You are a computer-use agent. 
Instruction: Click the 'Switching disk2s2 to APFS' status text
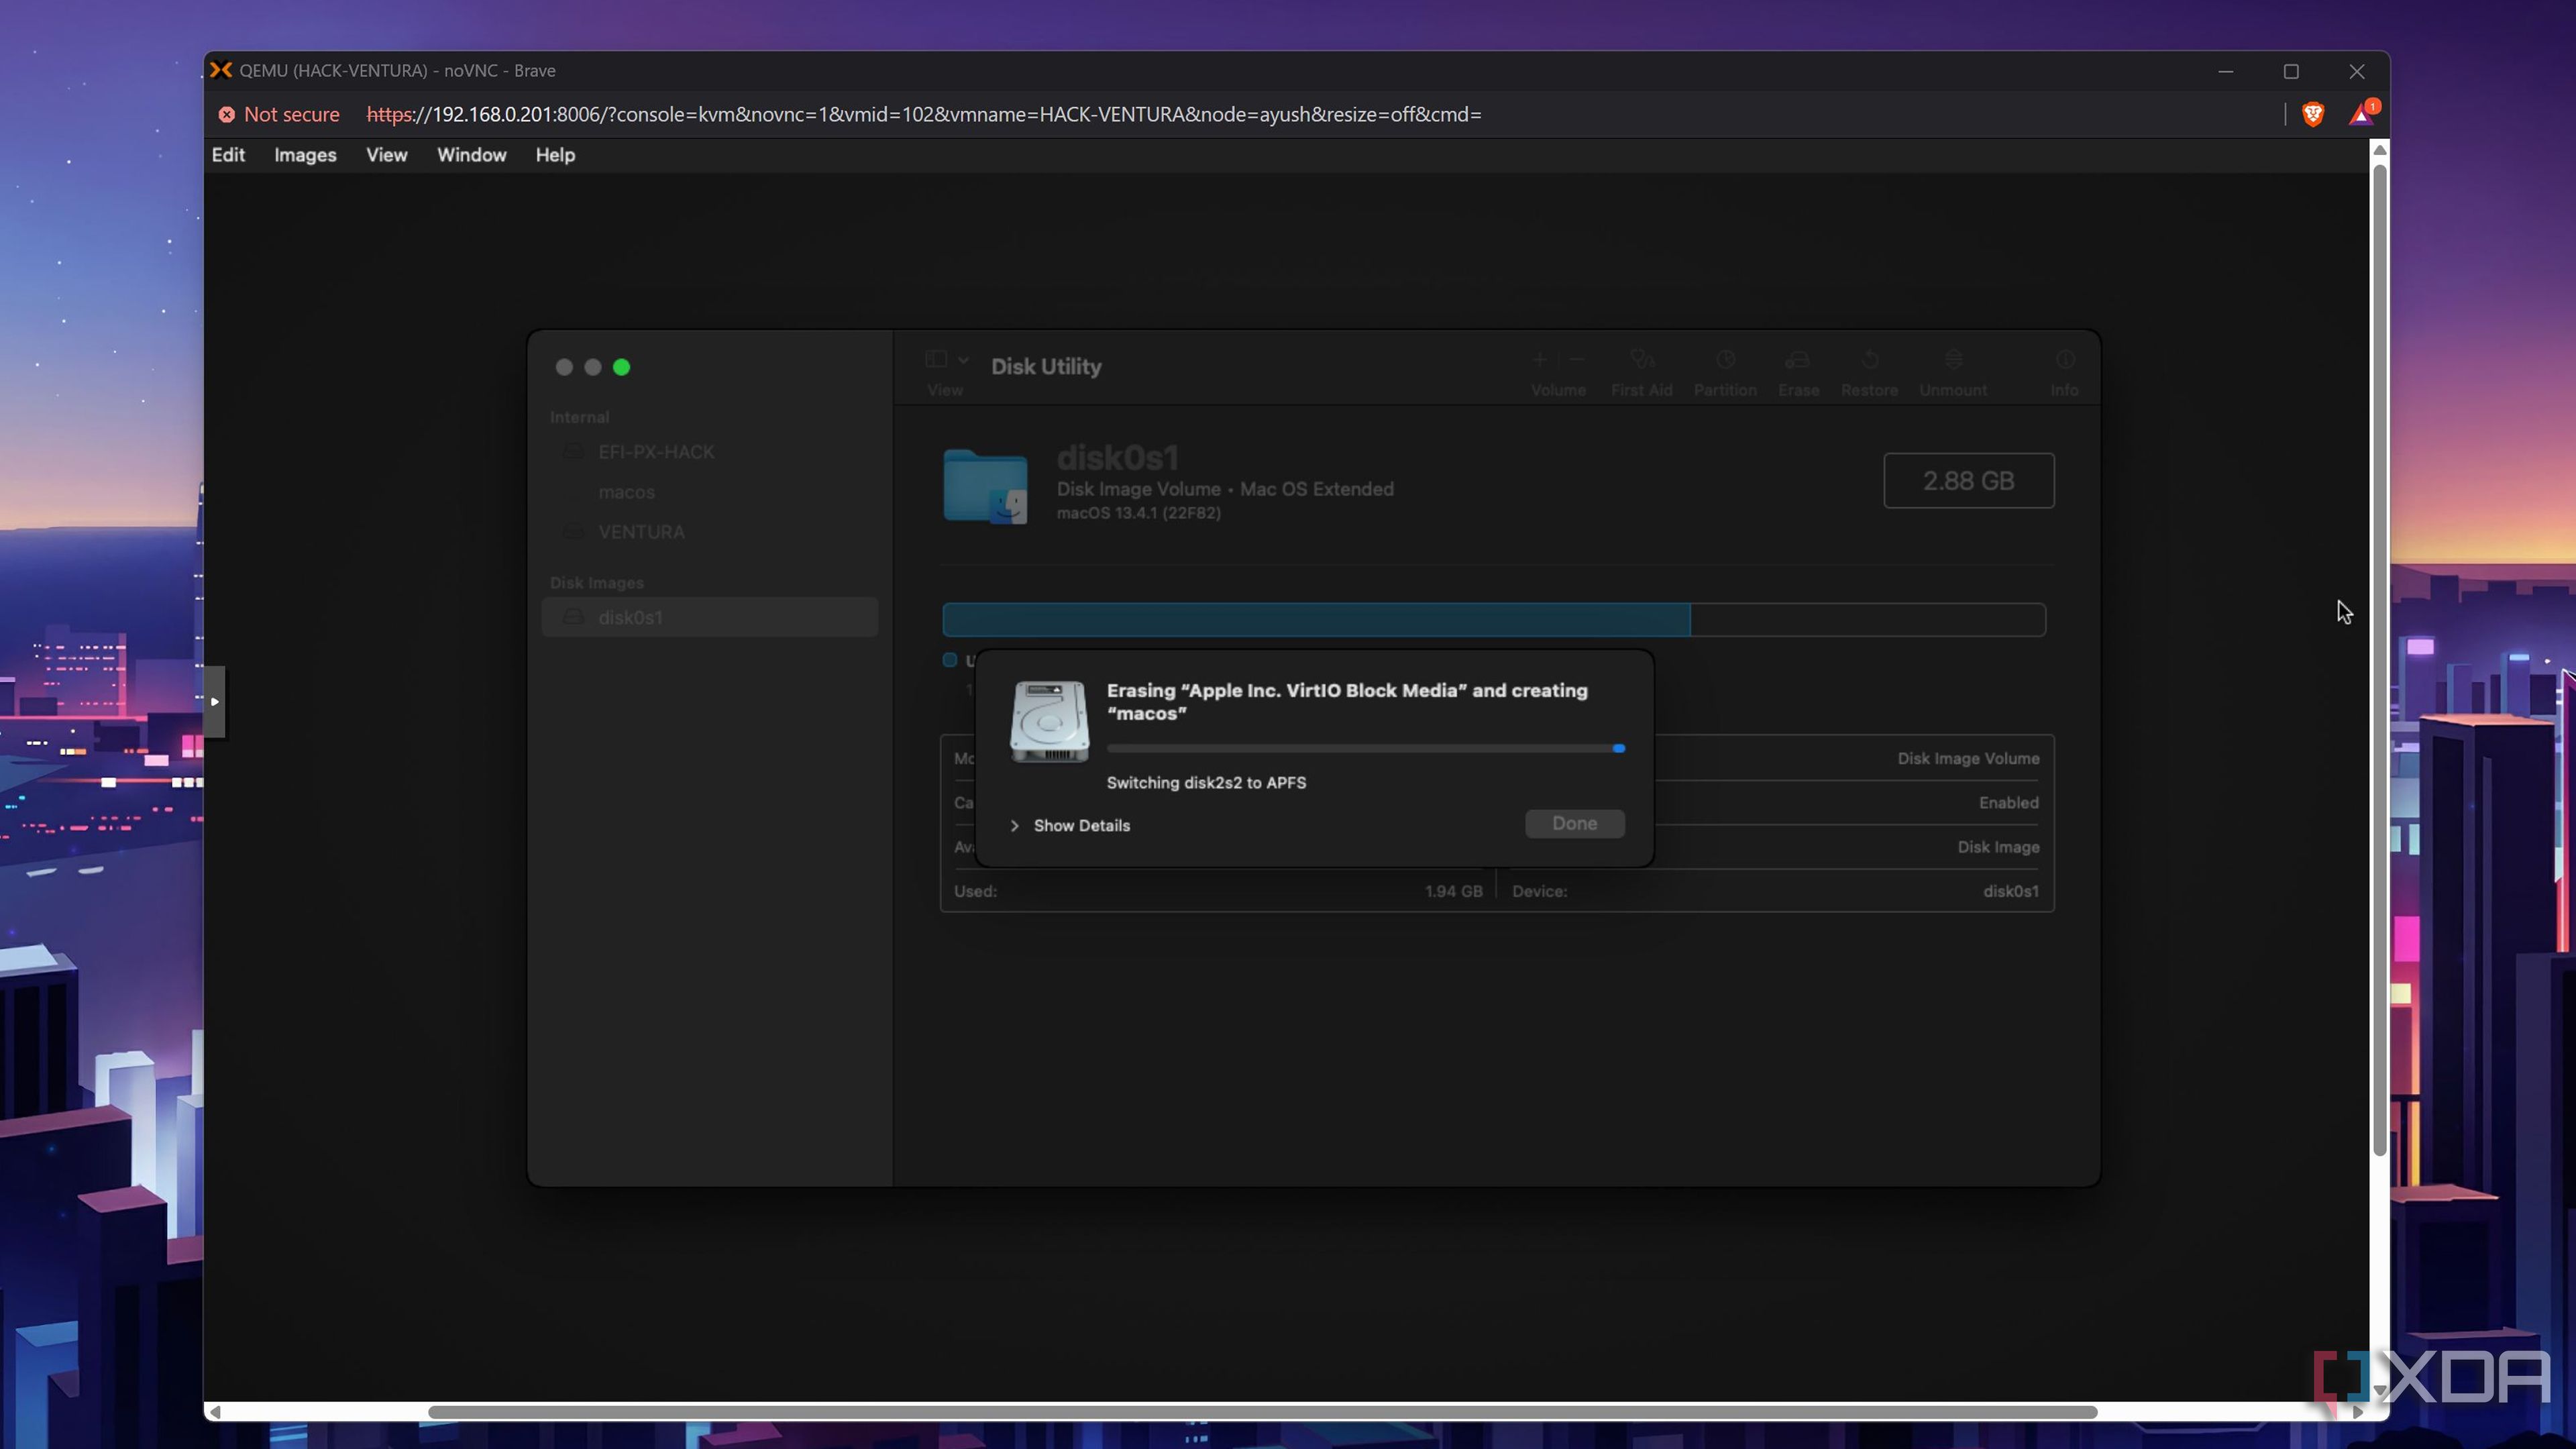(x=1206, y=783)
